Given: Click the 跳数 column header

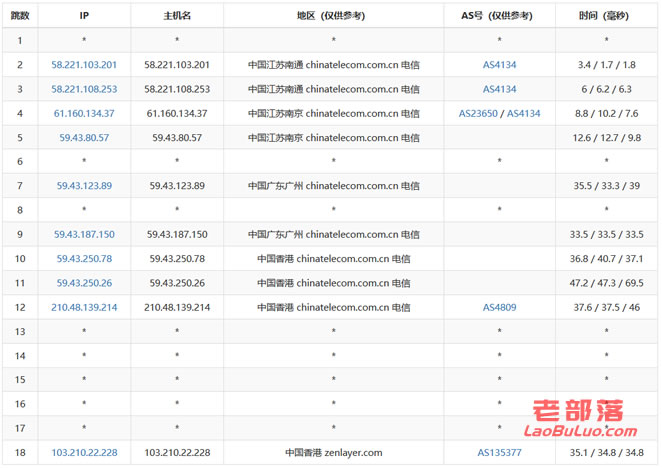Looking at the screenshot, I should (x=20, y=16).
